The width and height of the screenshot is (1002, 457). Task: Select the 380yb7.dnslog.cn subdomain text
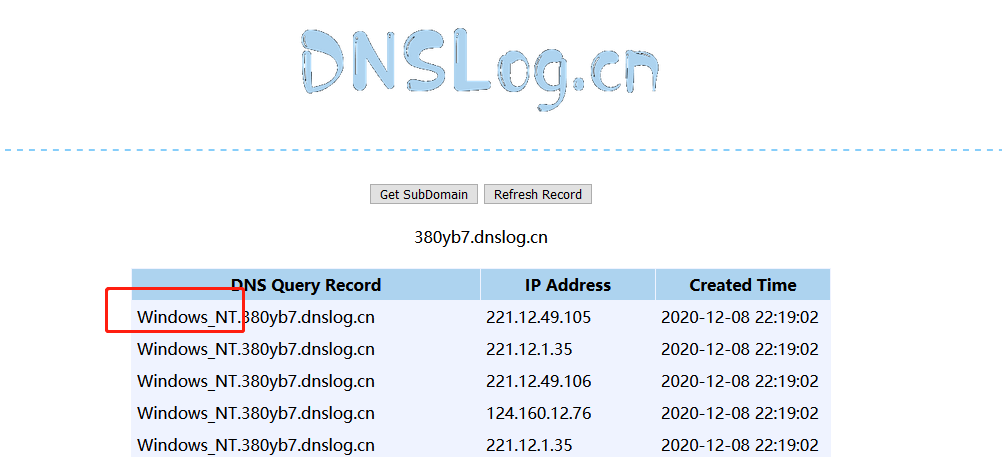coord(481,238)
